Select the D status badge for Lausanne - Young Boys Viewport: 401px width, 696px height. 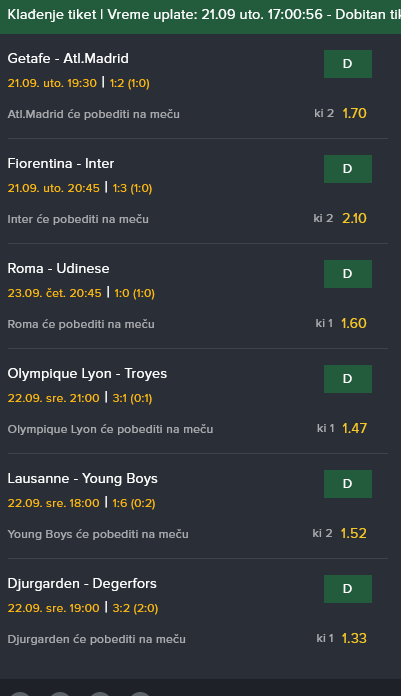pyautogui.click(x=348, y=484)
